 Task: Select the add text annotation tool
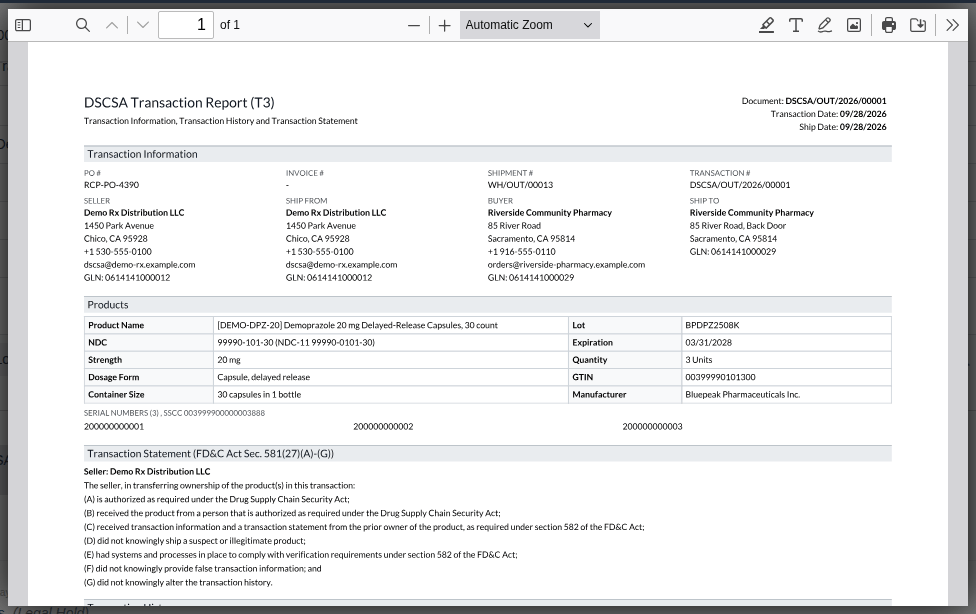click(795, 25)
